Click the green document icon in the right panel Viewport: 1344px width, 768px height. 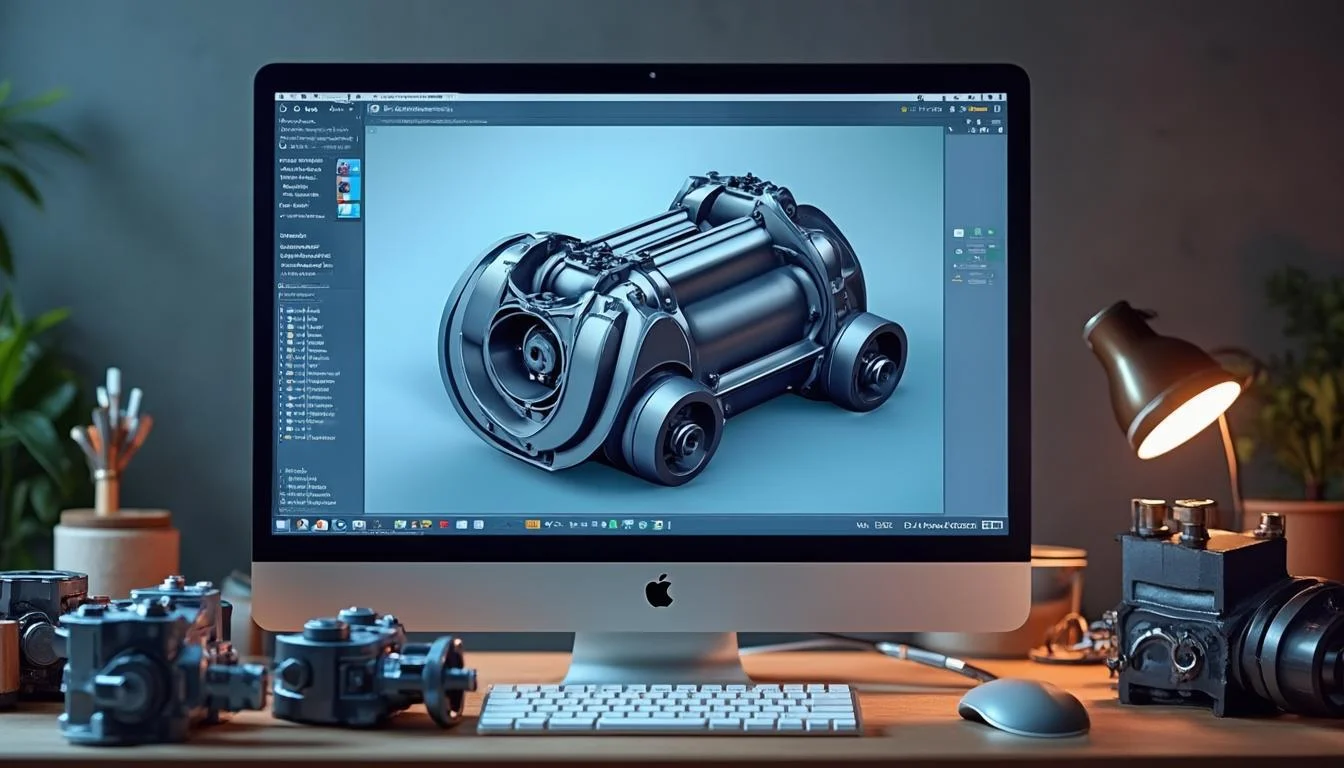click(x=977, y=232)
